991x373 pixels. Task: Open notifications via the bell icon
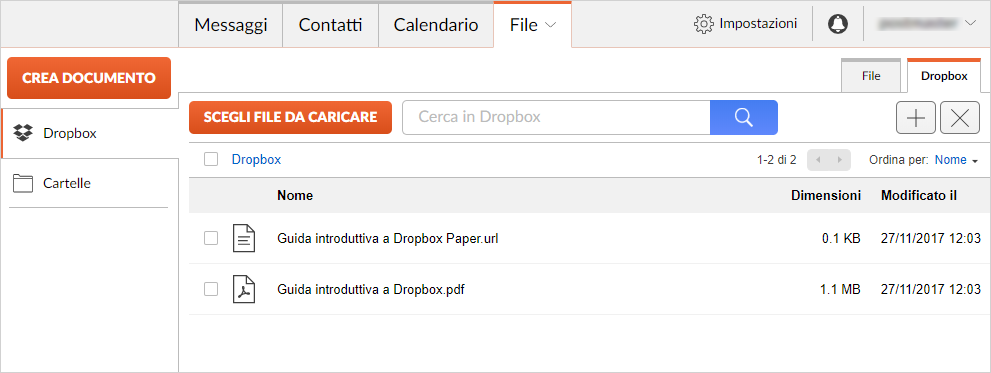(x=837, y=24)
